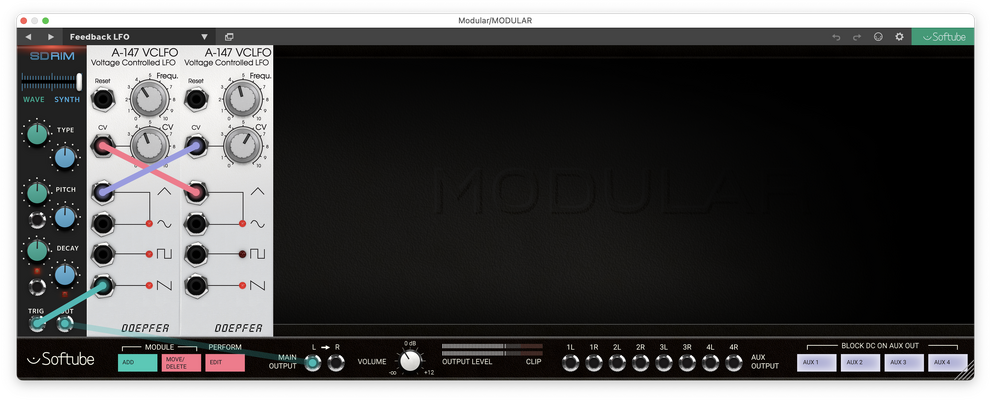
Task: Open the preset browser window icon
Action: tap(229, 37)
